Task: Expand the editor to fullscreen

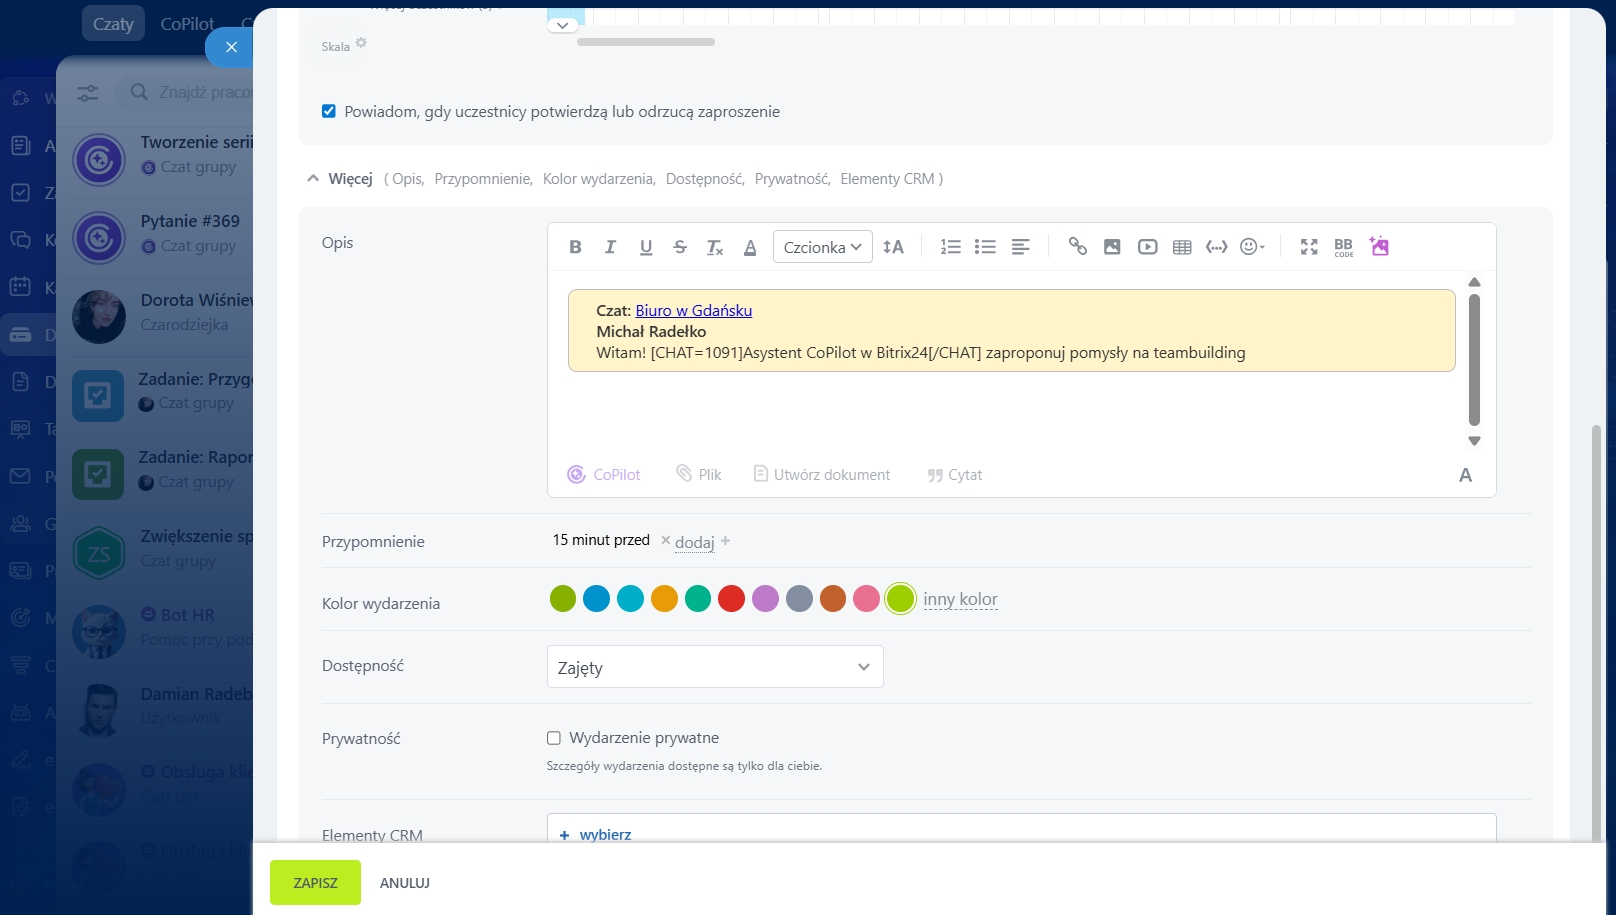Action: [x=1309, y=247]
